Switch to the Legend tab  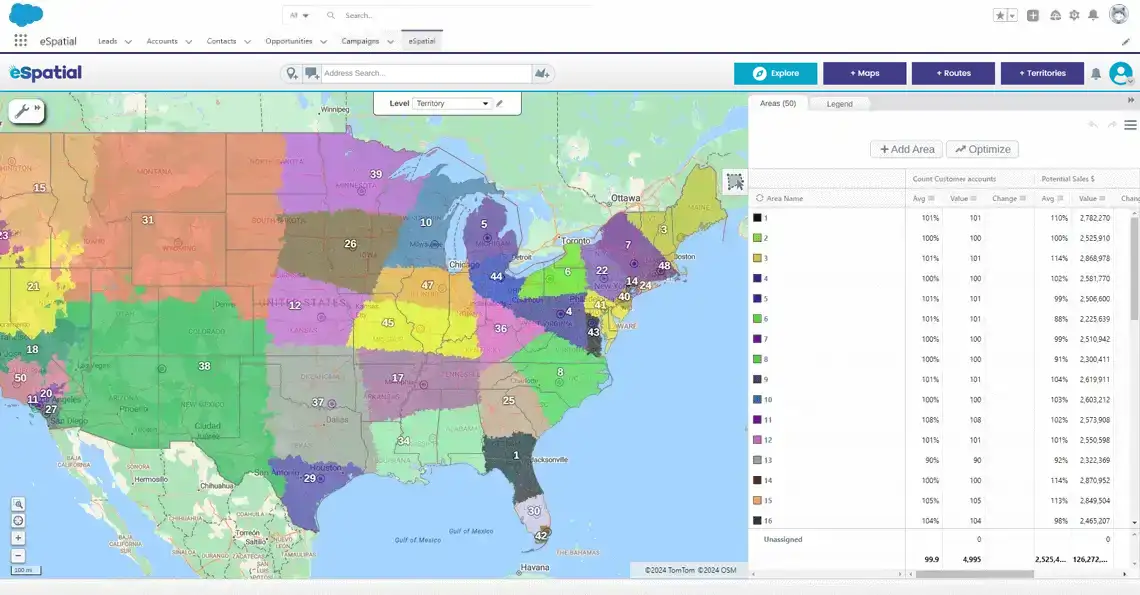coord(840,103)
